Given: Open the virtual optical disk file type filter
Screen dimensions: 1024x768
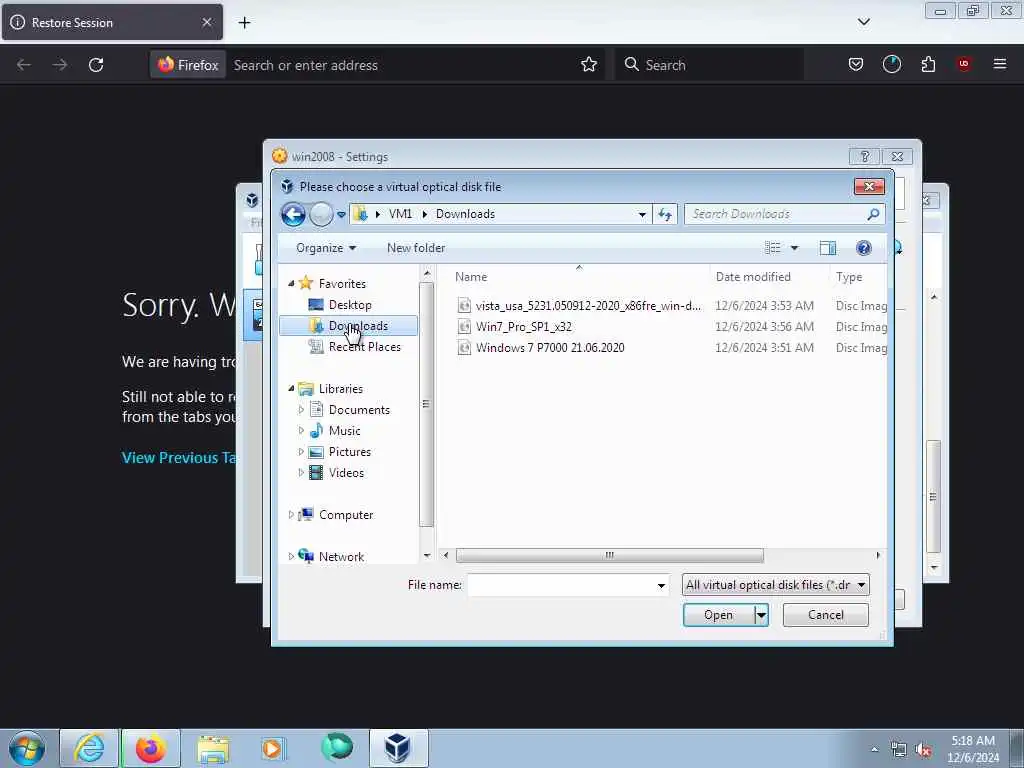Looking at the screenshot, I should click(x=775, y=585).
